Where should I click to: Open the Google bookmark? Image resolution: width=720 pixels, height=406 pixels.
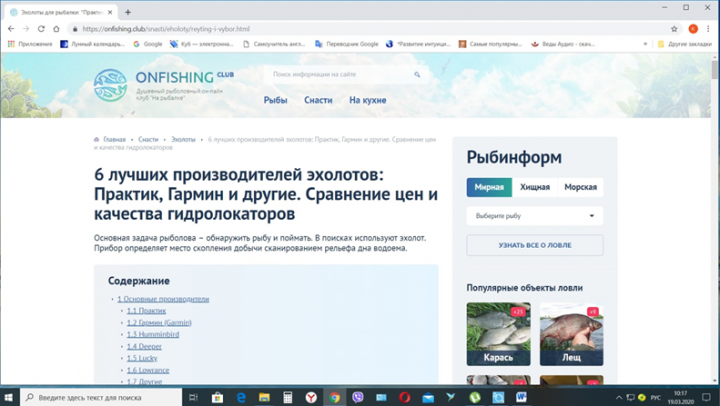147,44
